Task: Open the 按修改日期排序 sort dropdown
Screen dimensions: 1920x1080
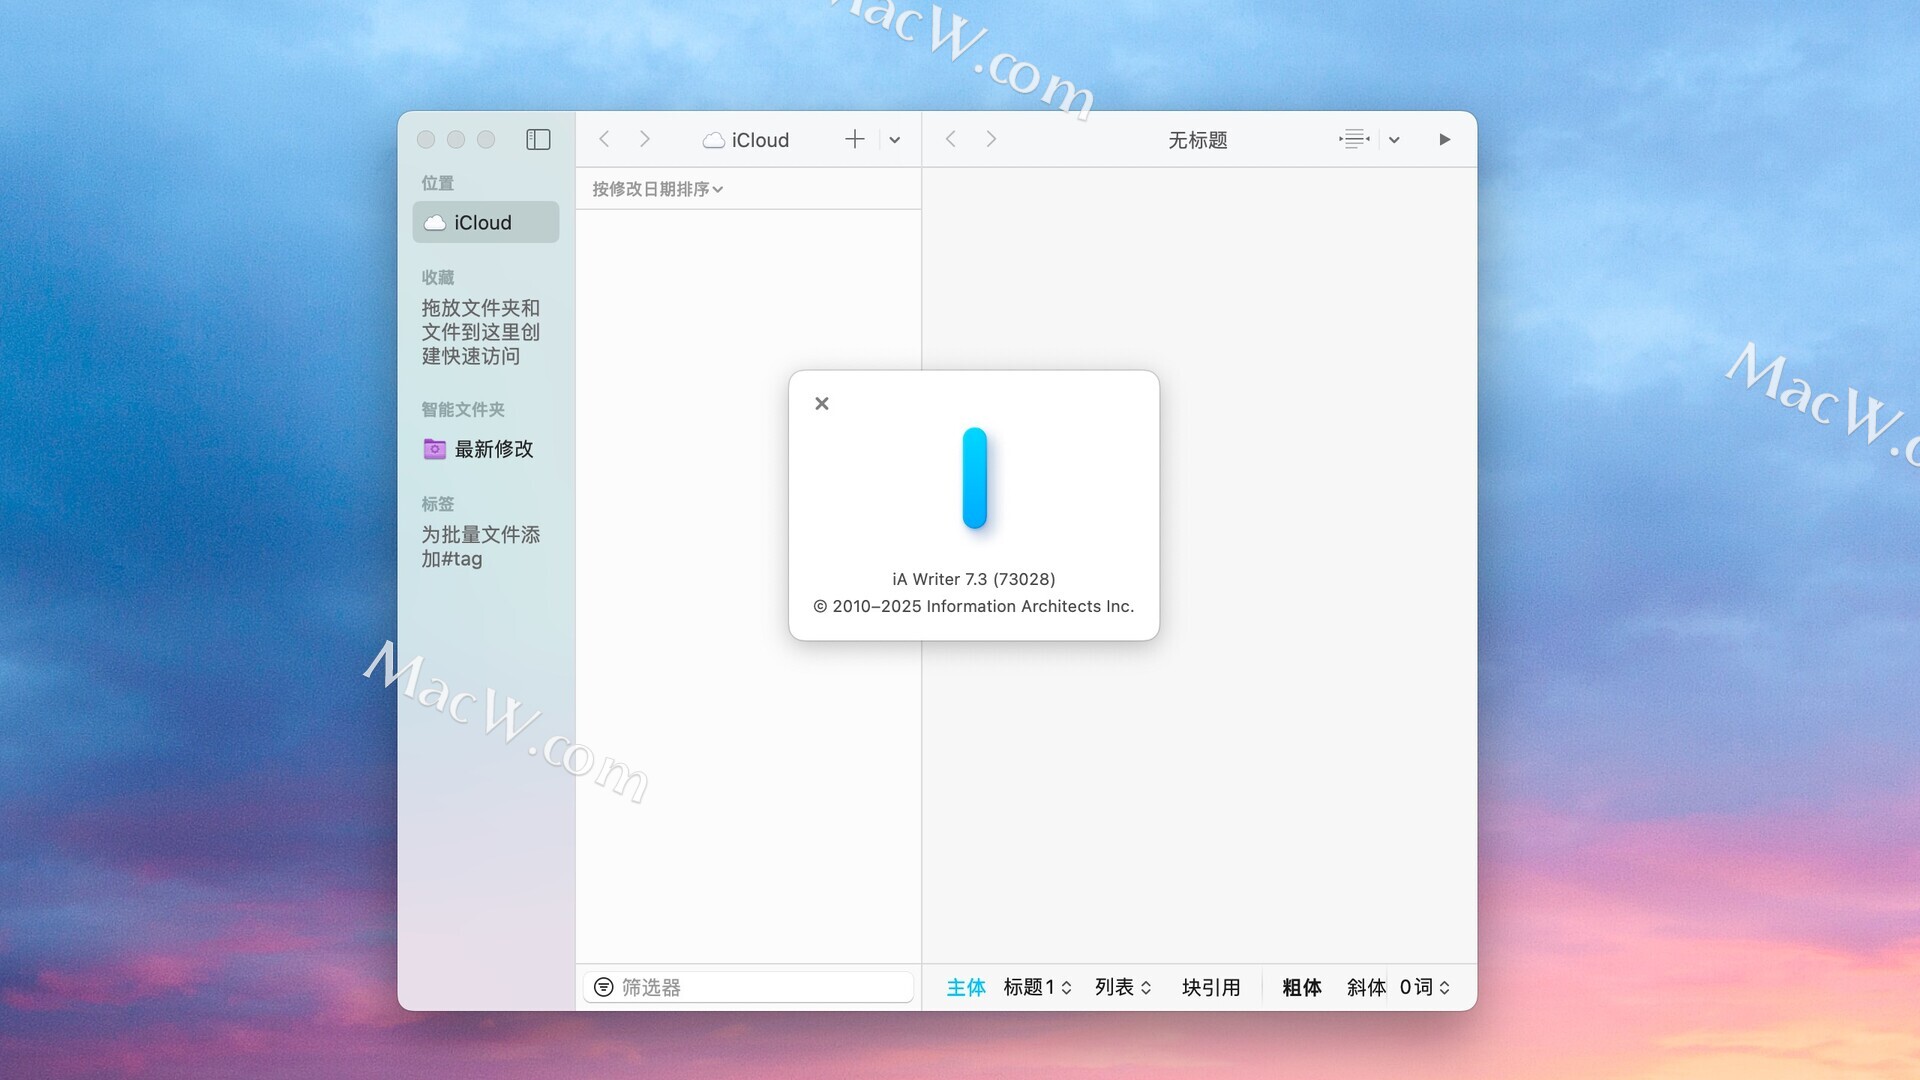Action: coord(657,189)
